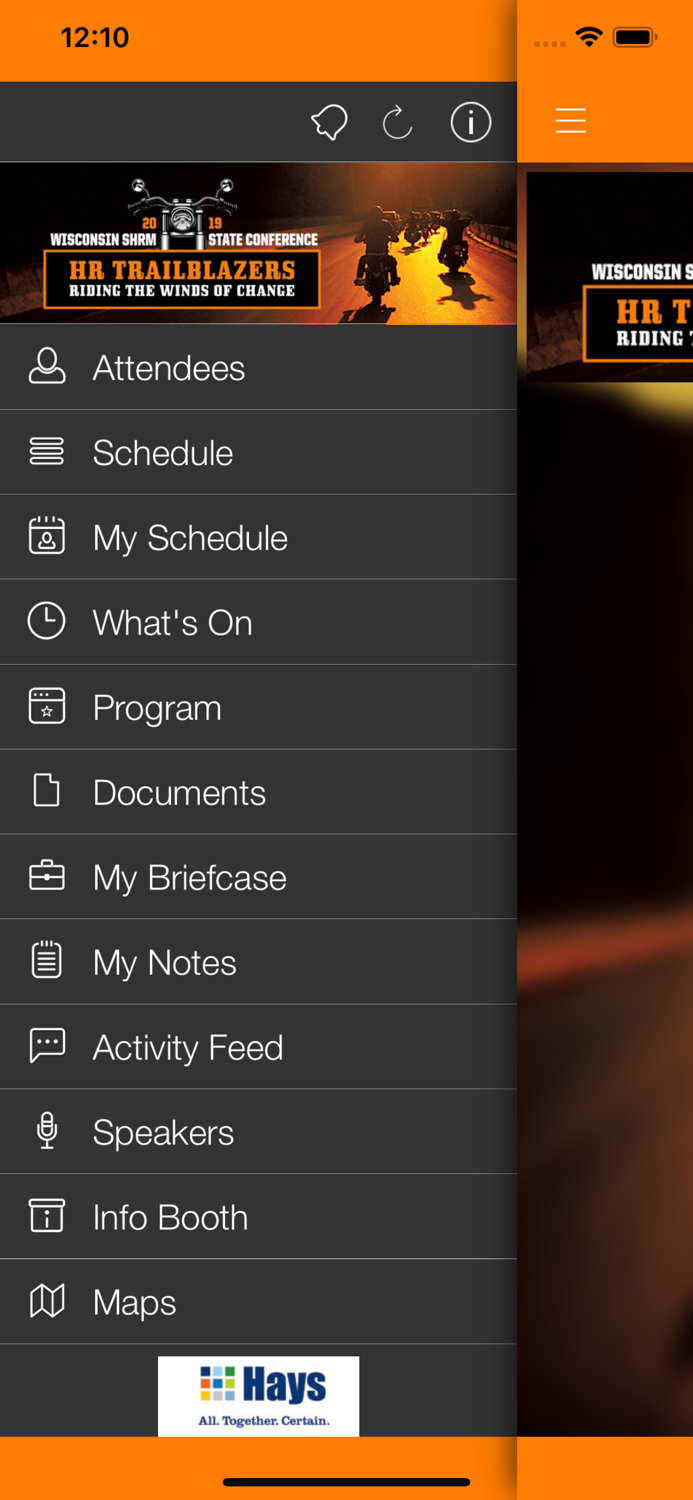Open My Notes
The width and height of the screenshot is (693, 1500).
(165, 963)
